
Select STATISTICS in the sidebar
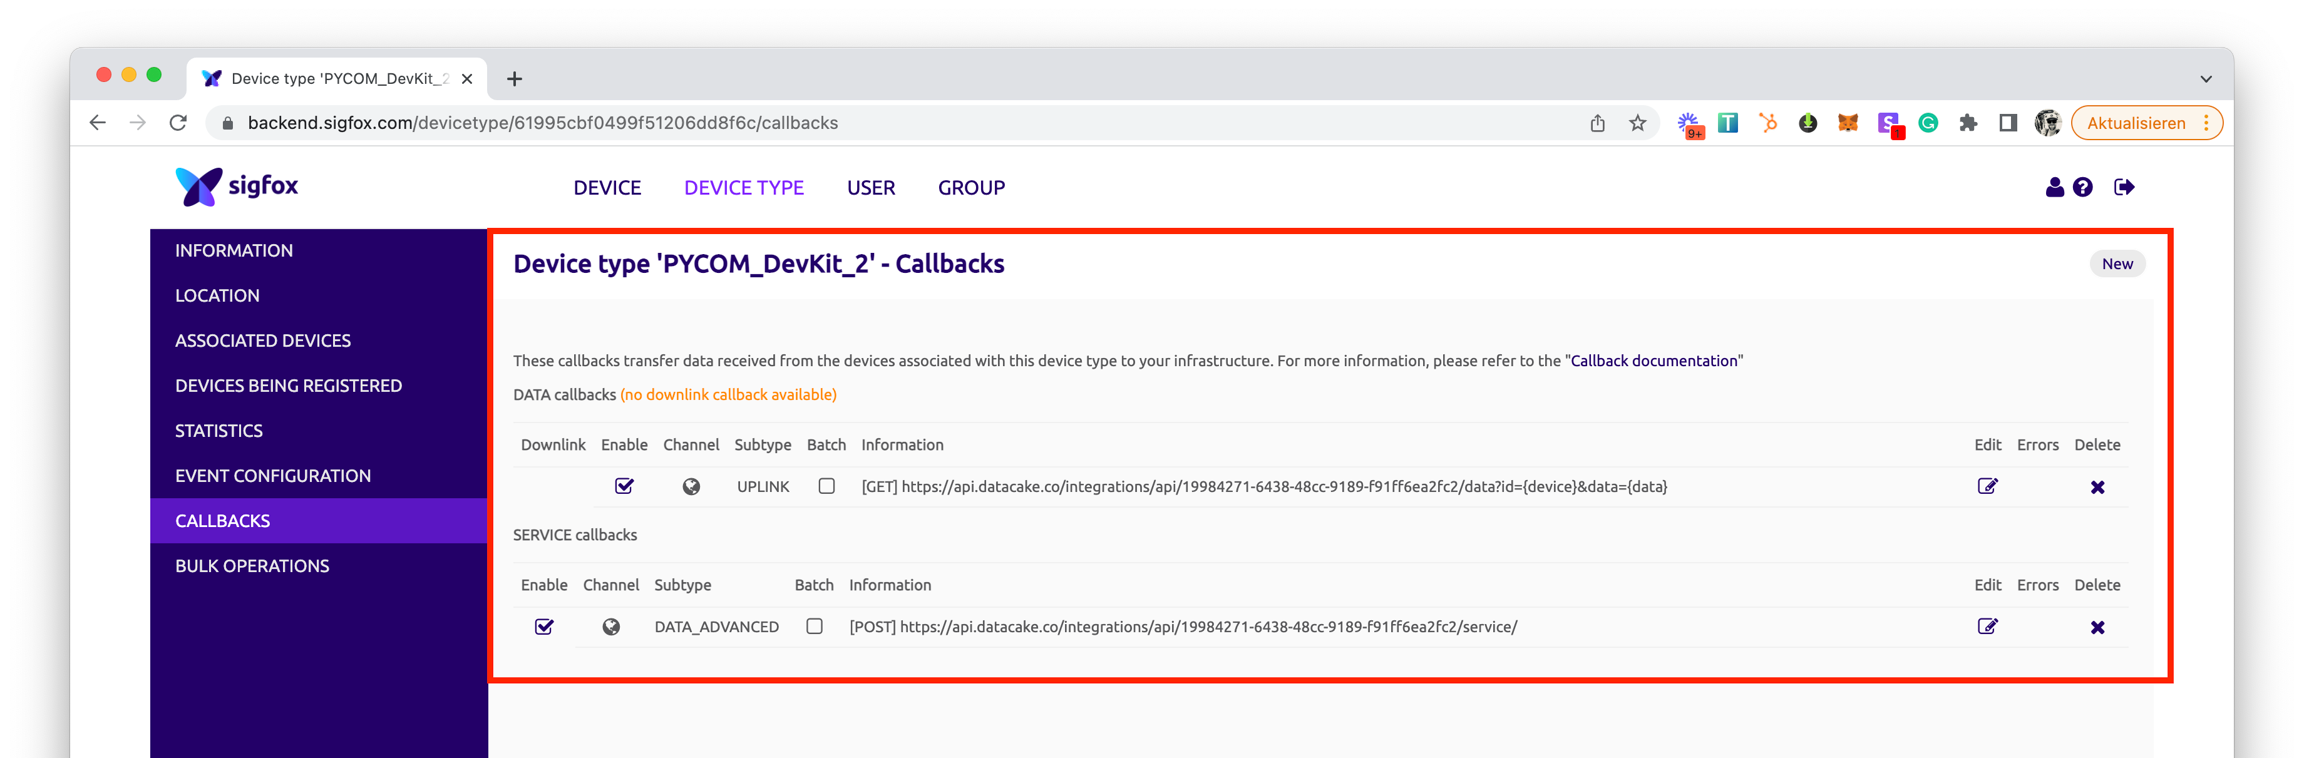pos(219,431)
